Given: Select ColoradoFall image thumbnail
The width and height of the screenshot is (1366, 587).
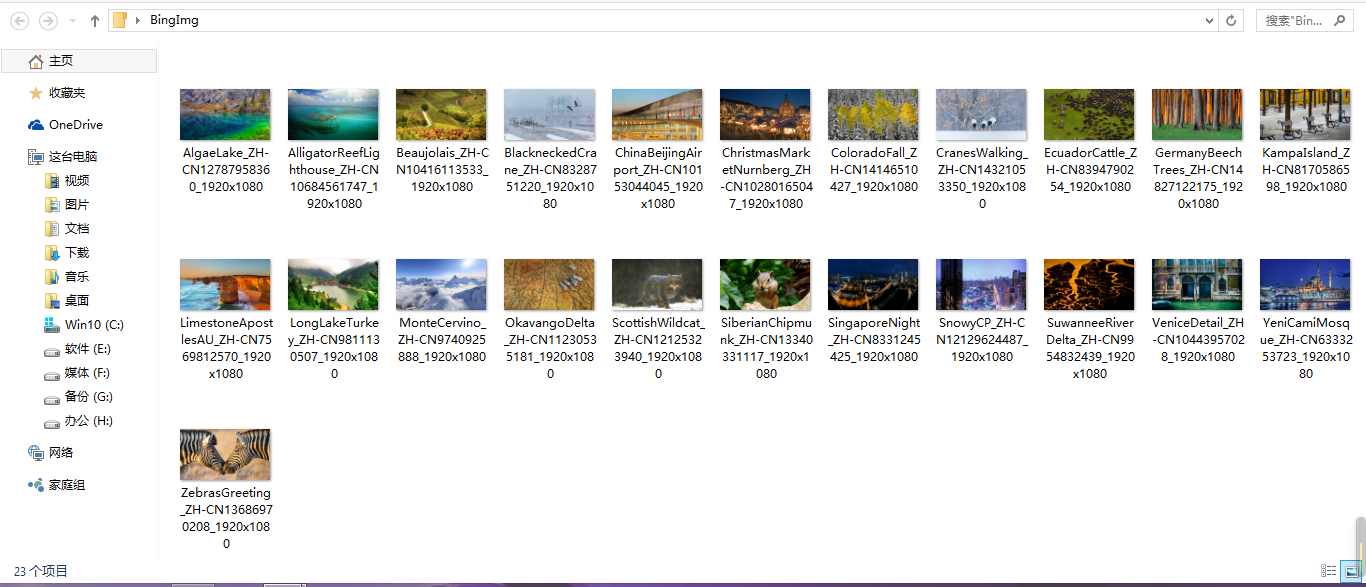Looking at the screenshot, I should coord(873,115).
